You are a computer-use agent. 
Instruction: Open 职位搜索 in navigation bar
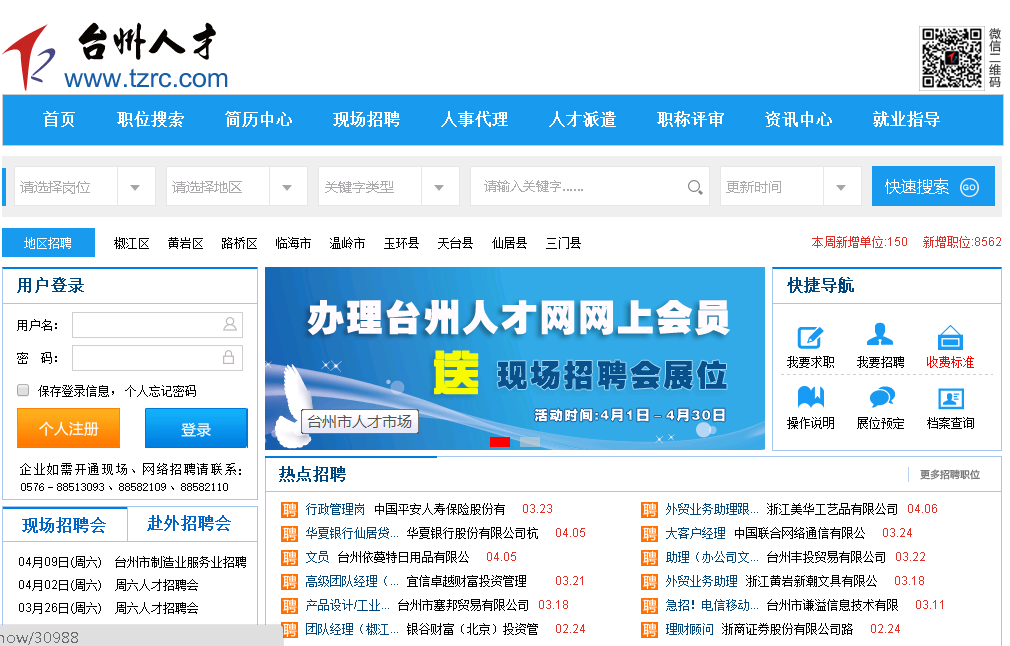[150, 120]
